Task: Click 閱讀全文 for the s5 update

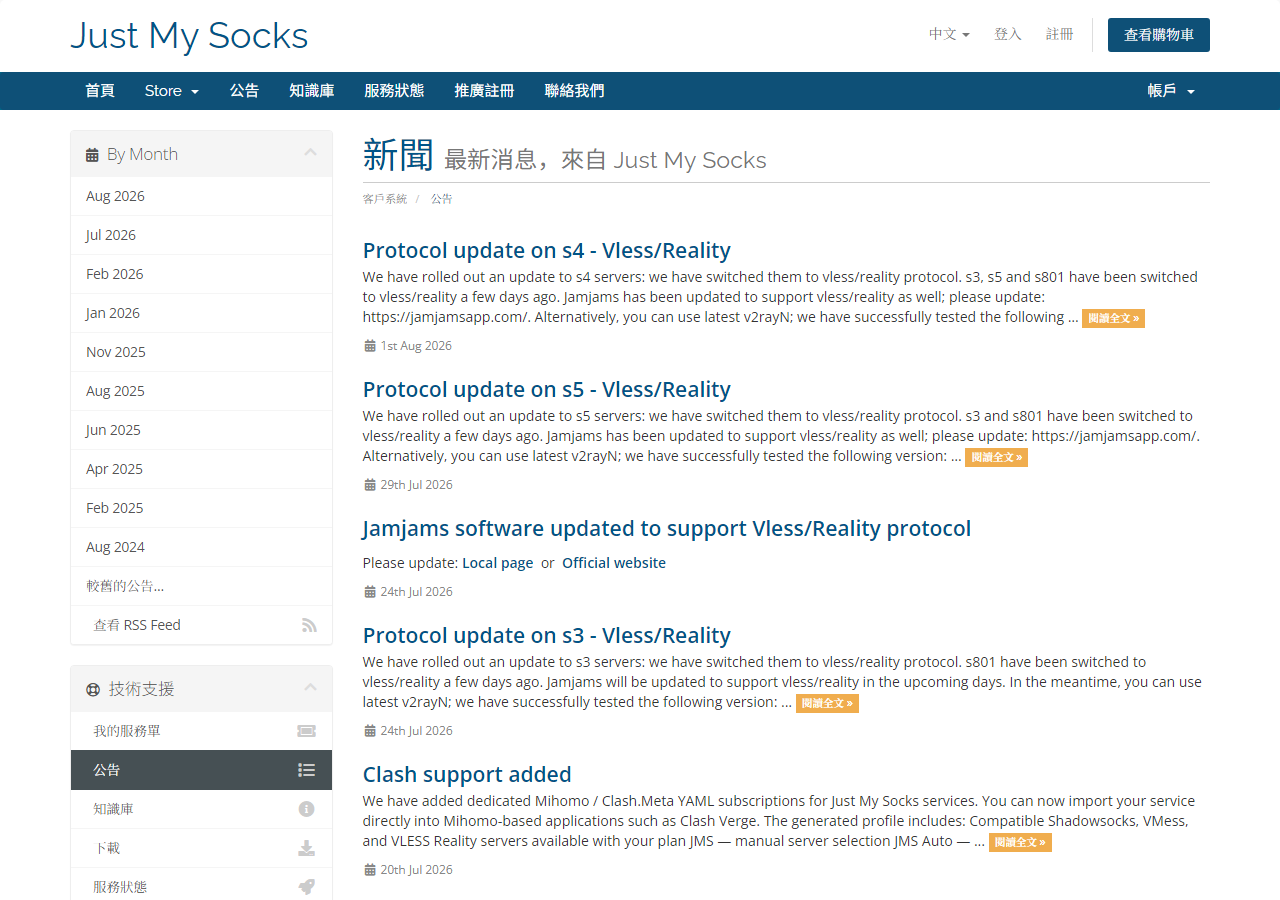Action: [996, 457]
